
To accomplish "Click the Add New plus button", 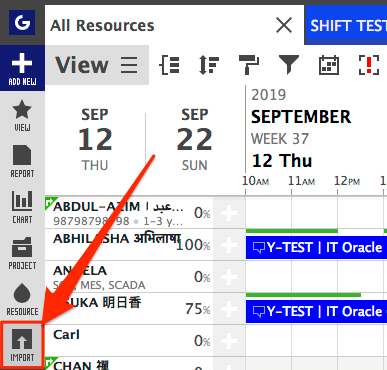I will (22, 68).
